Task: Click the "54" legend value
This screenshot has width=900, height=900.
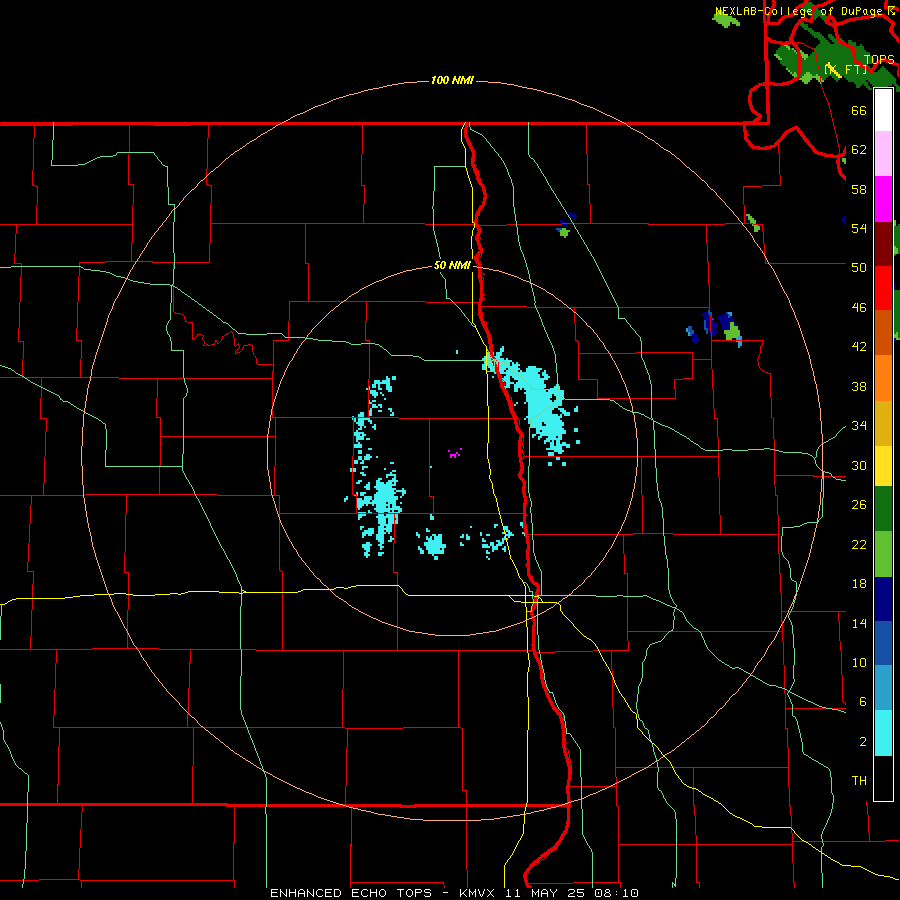Action: (x=859, y=228)
